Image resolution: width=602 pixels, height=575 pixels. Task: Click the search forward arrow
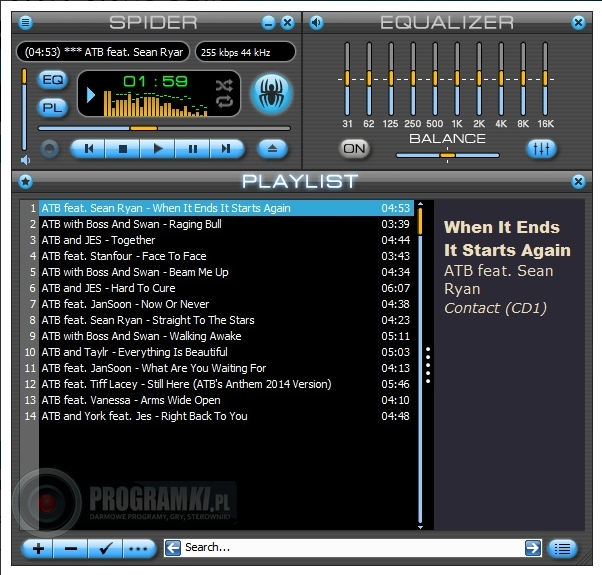click(533, 548)
